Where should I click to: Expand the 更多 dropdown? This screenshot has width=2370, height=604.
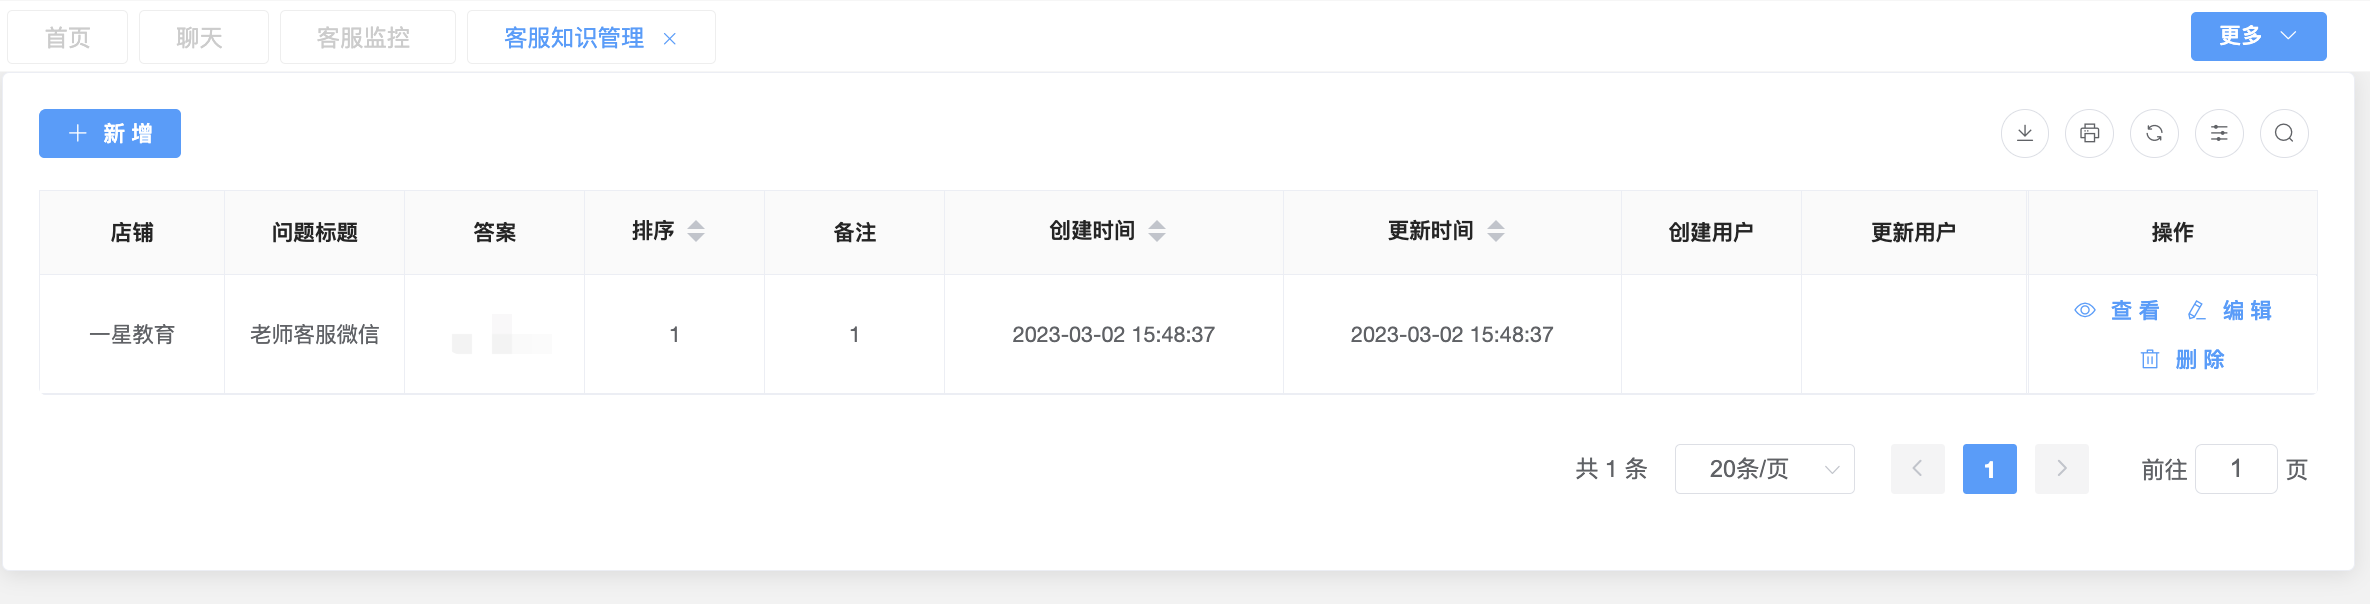click(2258, 36)
